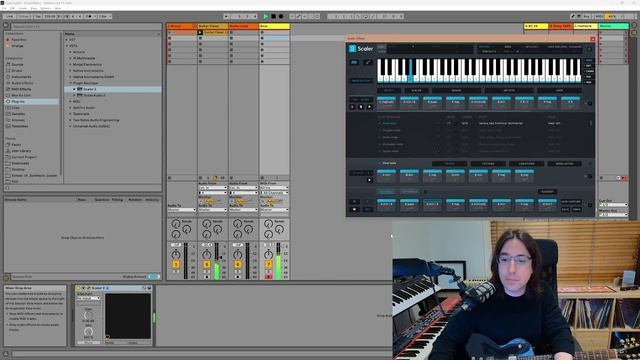The image size is (640, 360).
Task: Select the Guitar Lead track header
Action: click(244, 26)
